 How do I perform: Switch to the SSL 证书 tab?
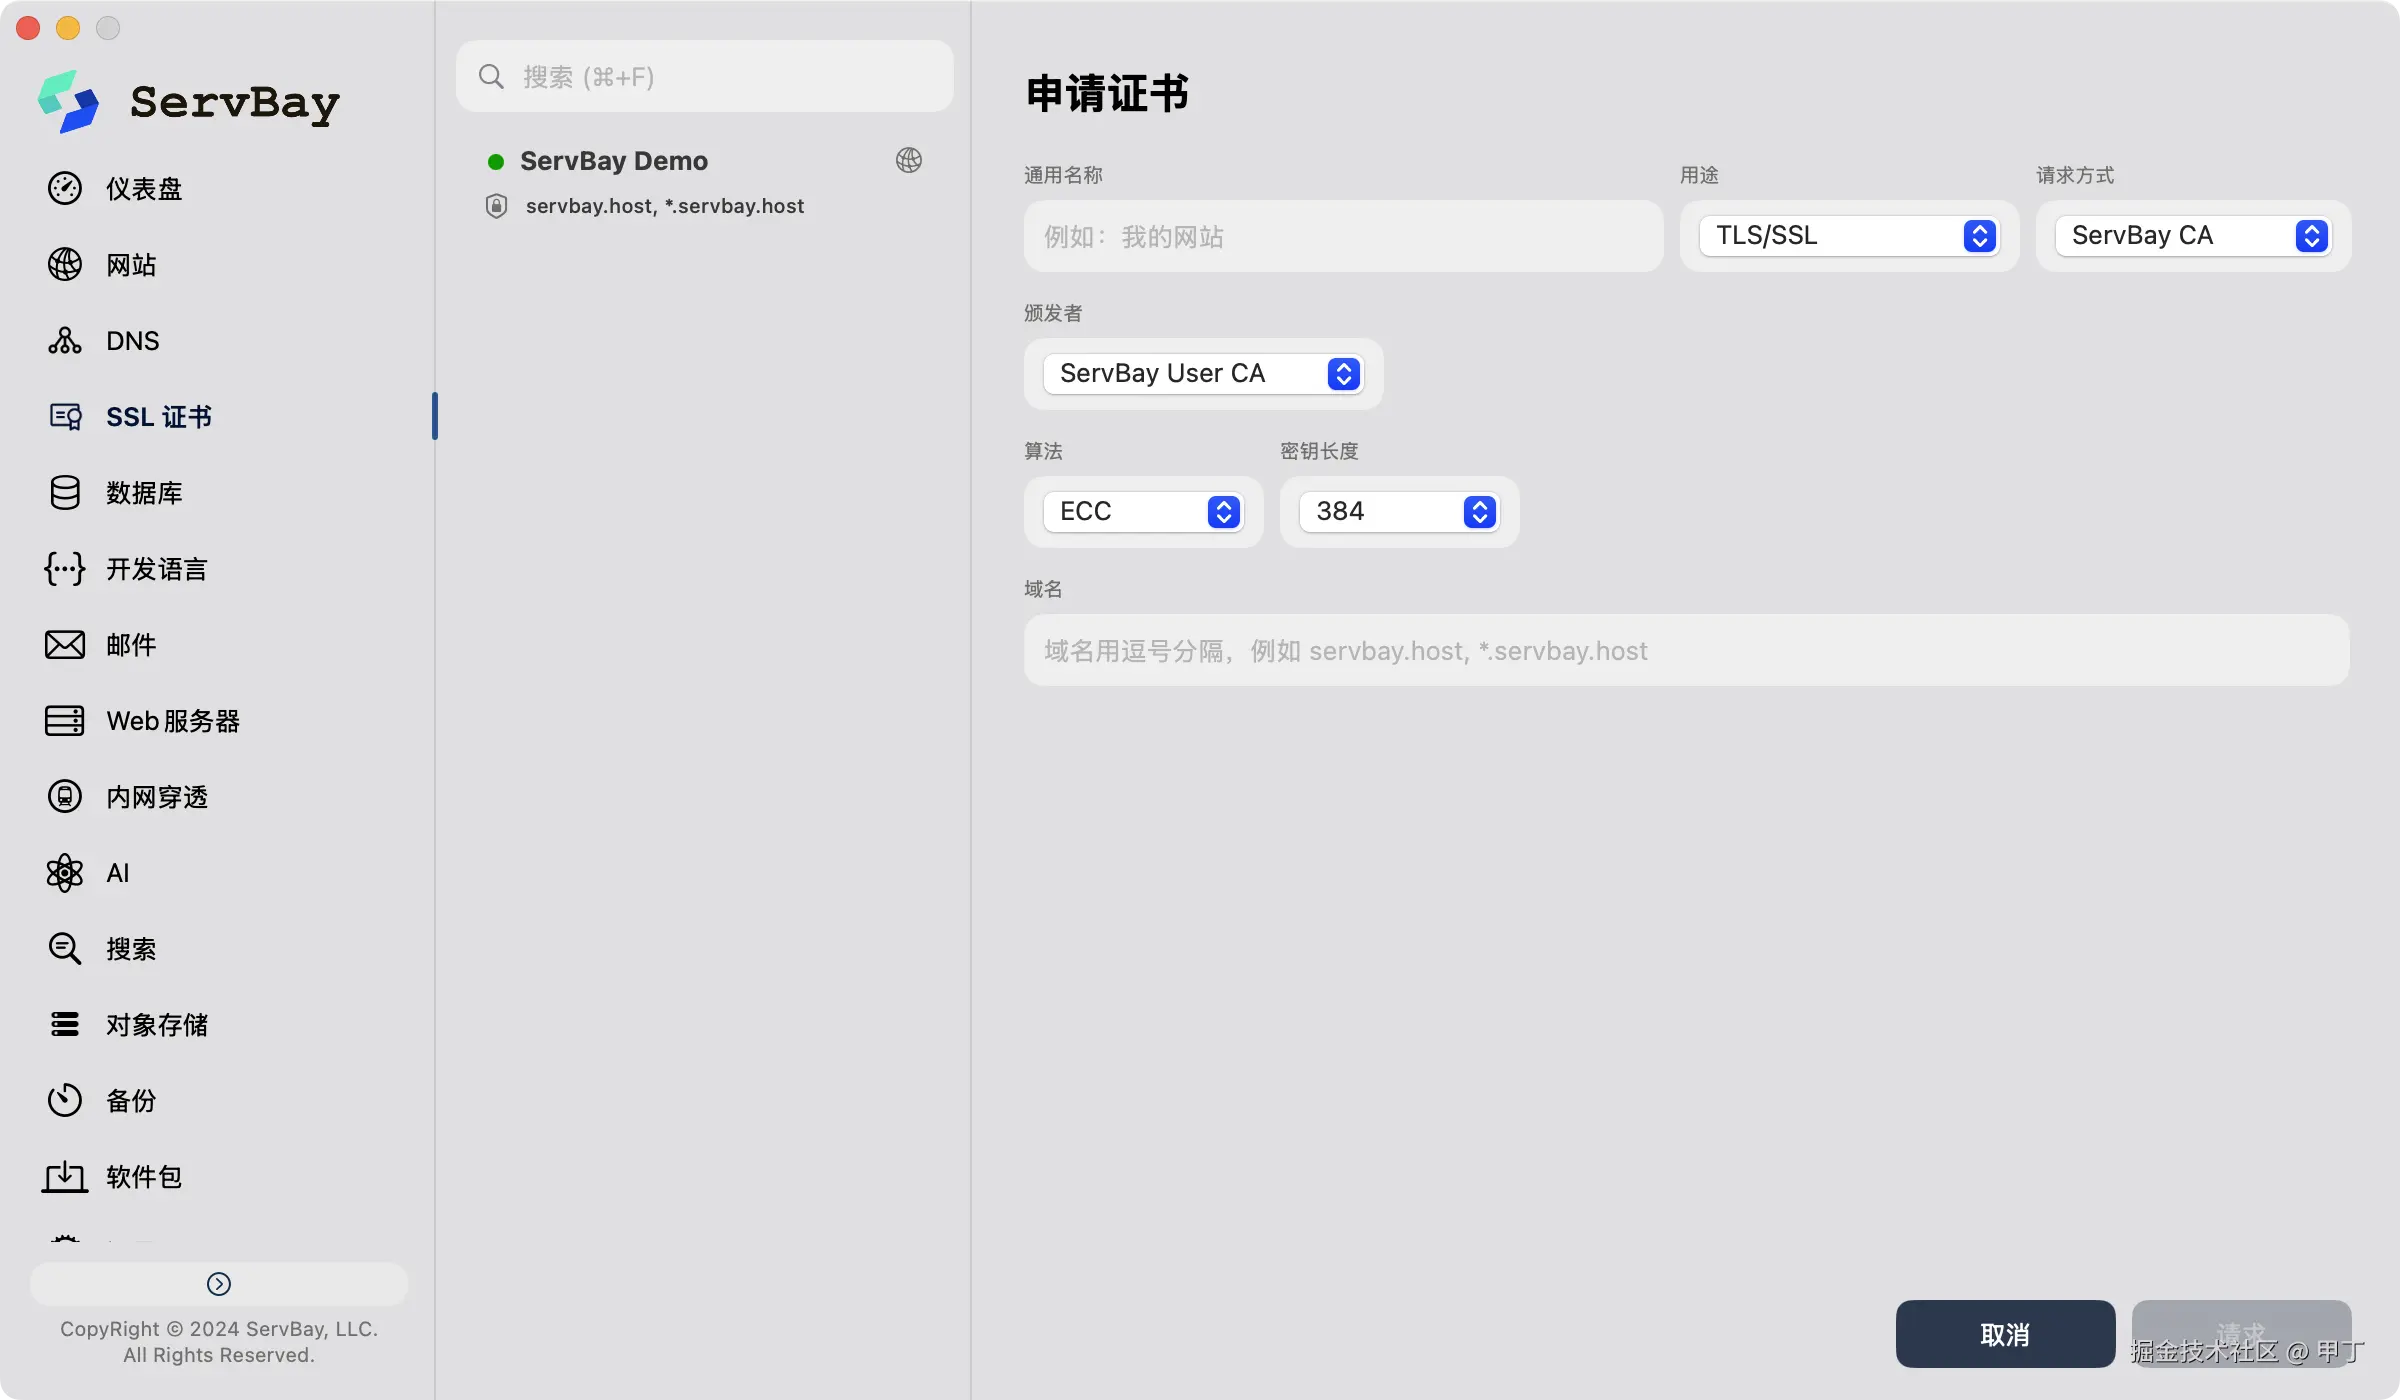coord(158,416)
